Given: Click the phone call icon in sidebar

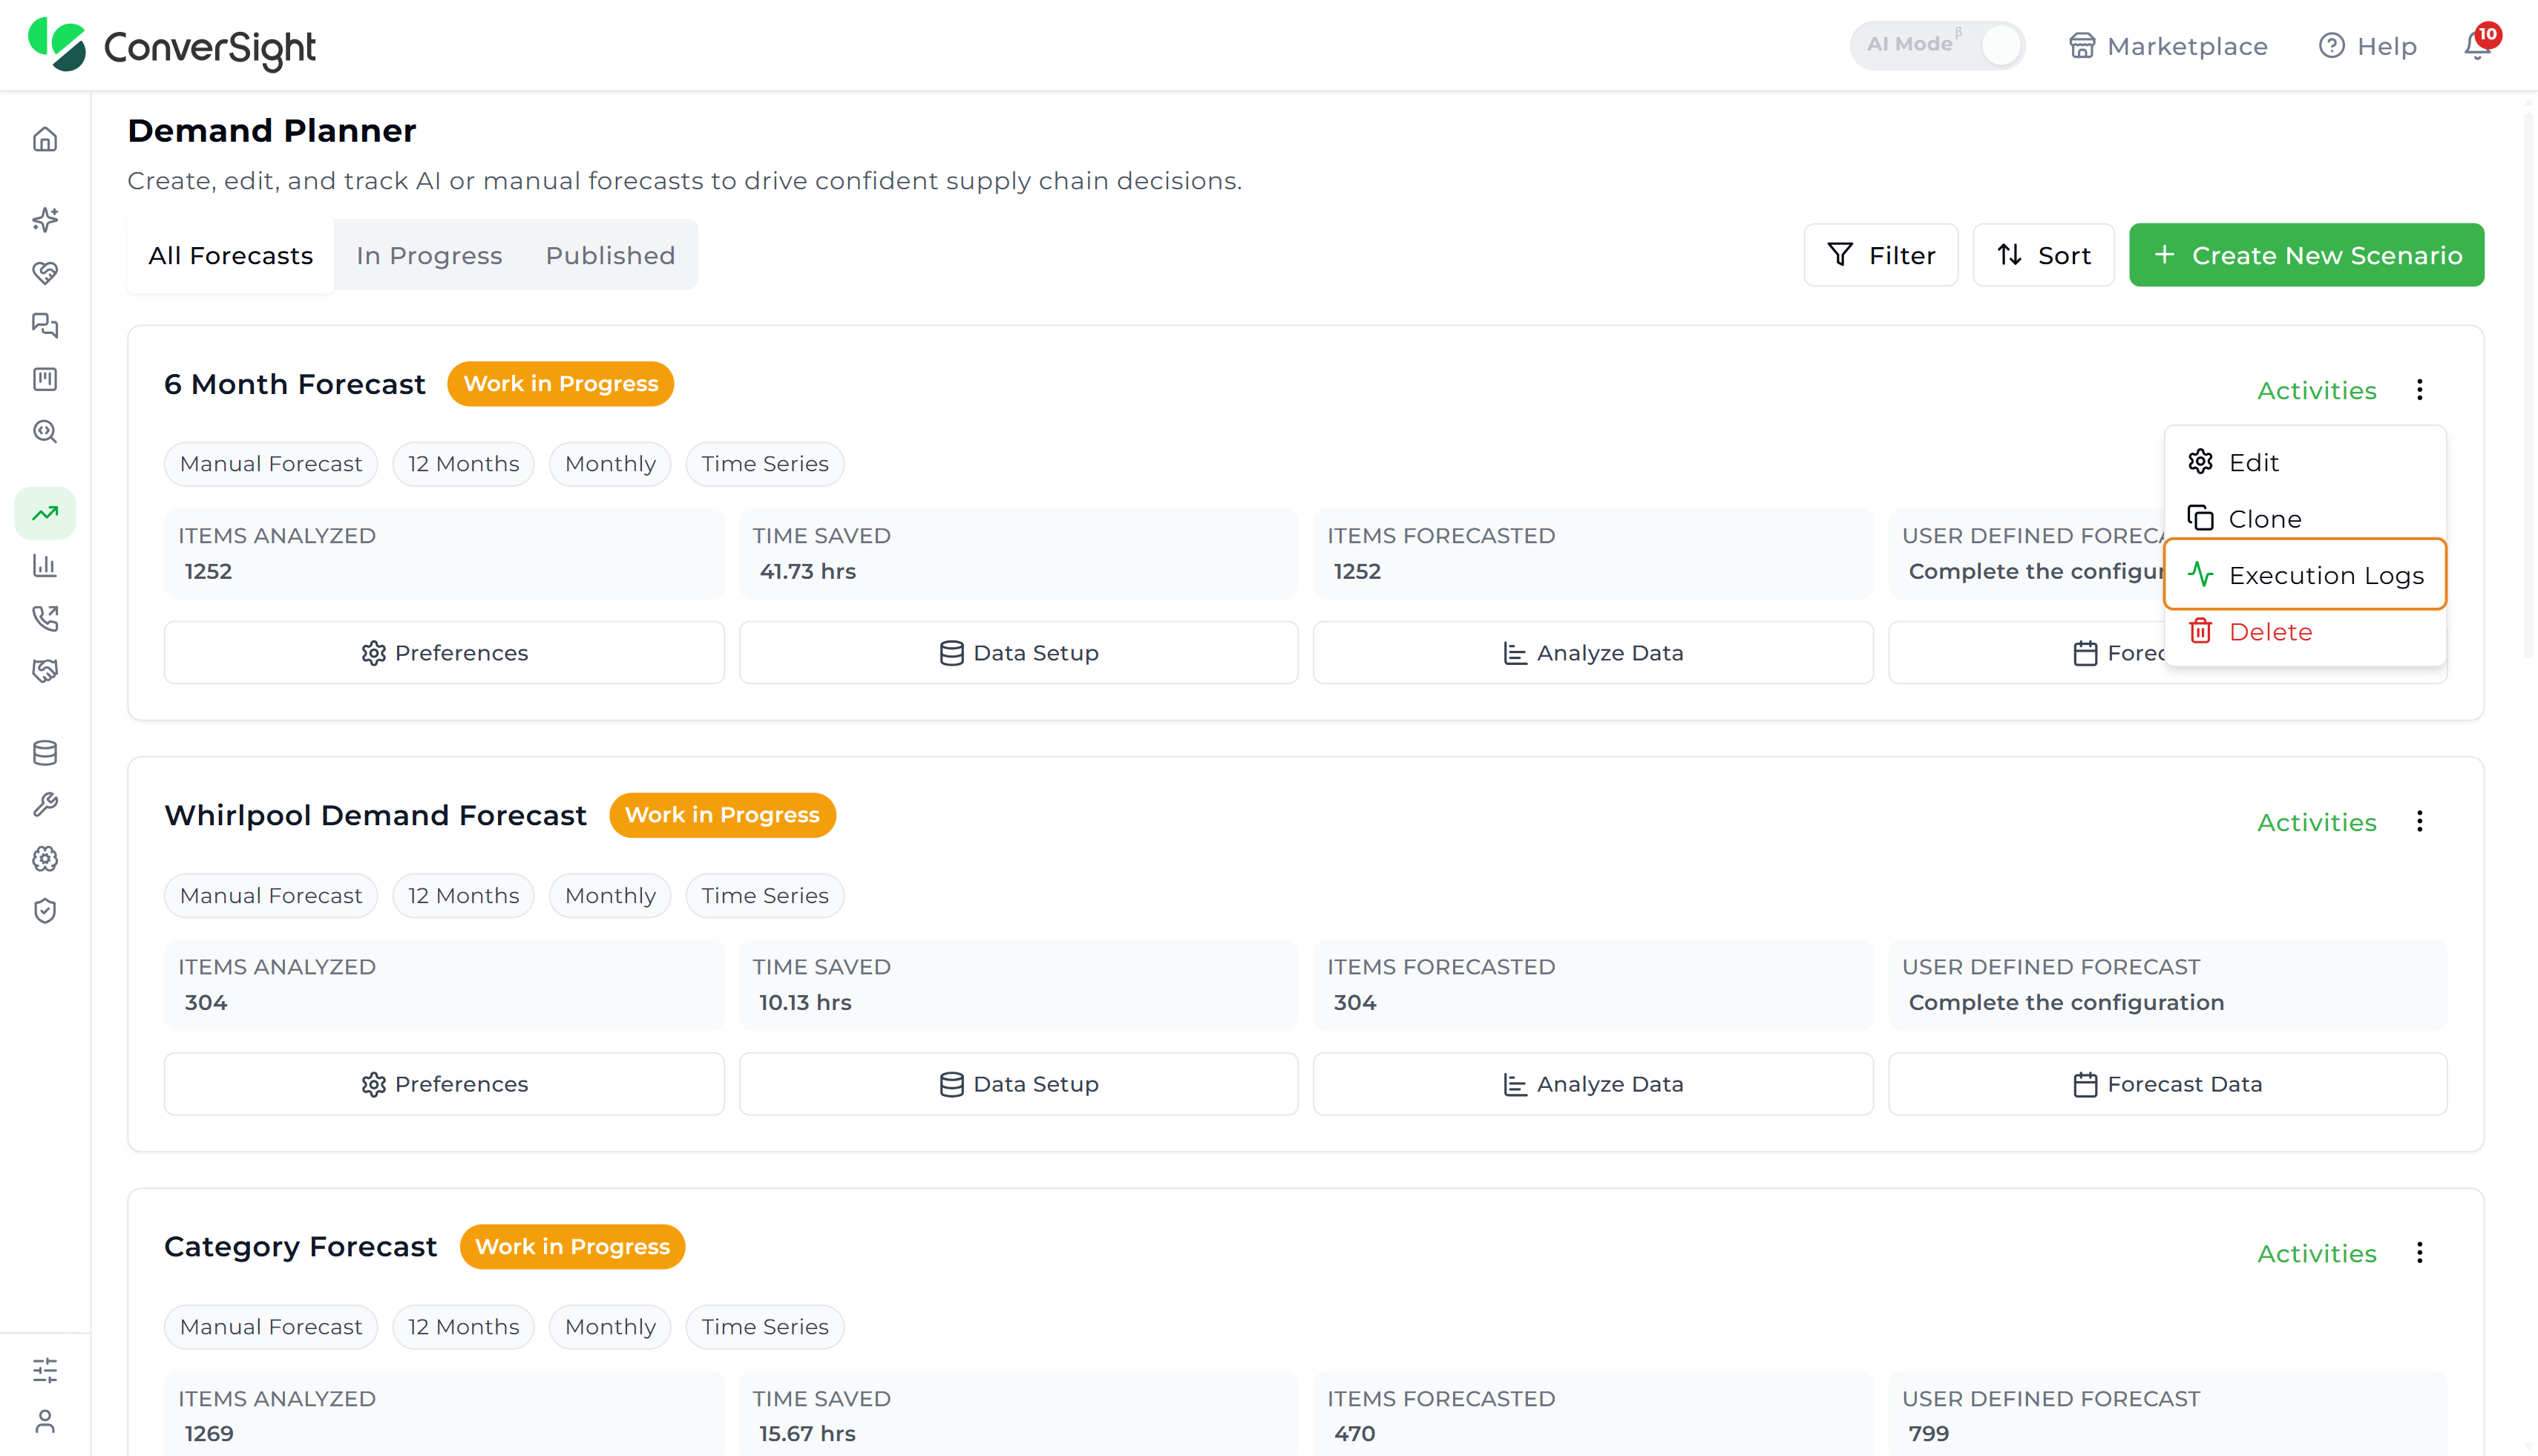Looking at the screenshot, I should [x=45, y=618].
